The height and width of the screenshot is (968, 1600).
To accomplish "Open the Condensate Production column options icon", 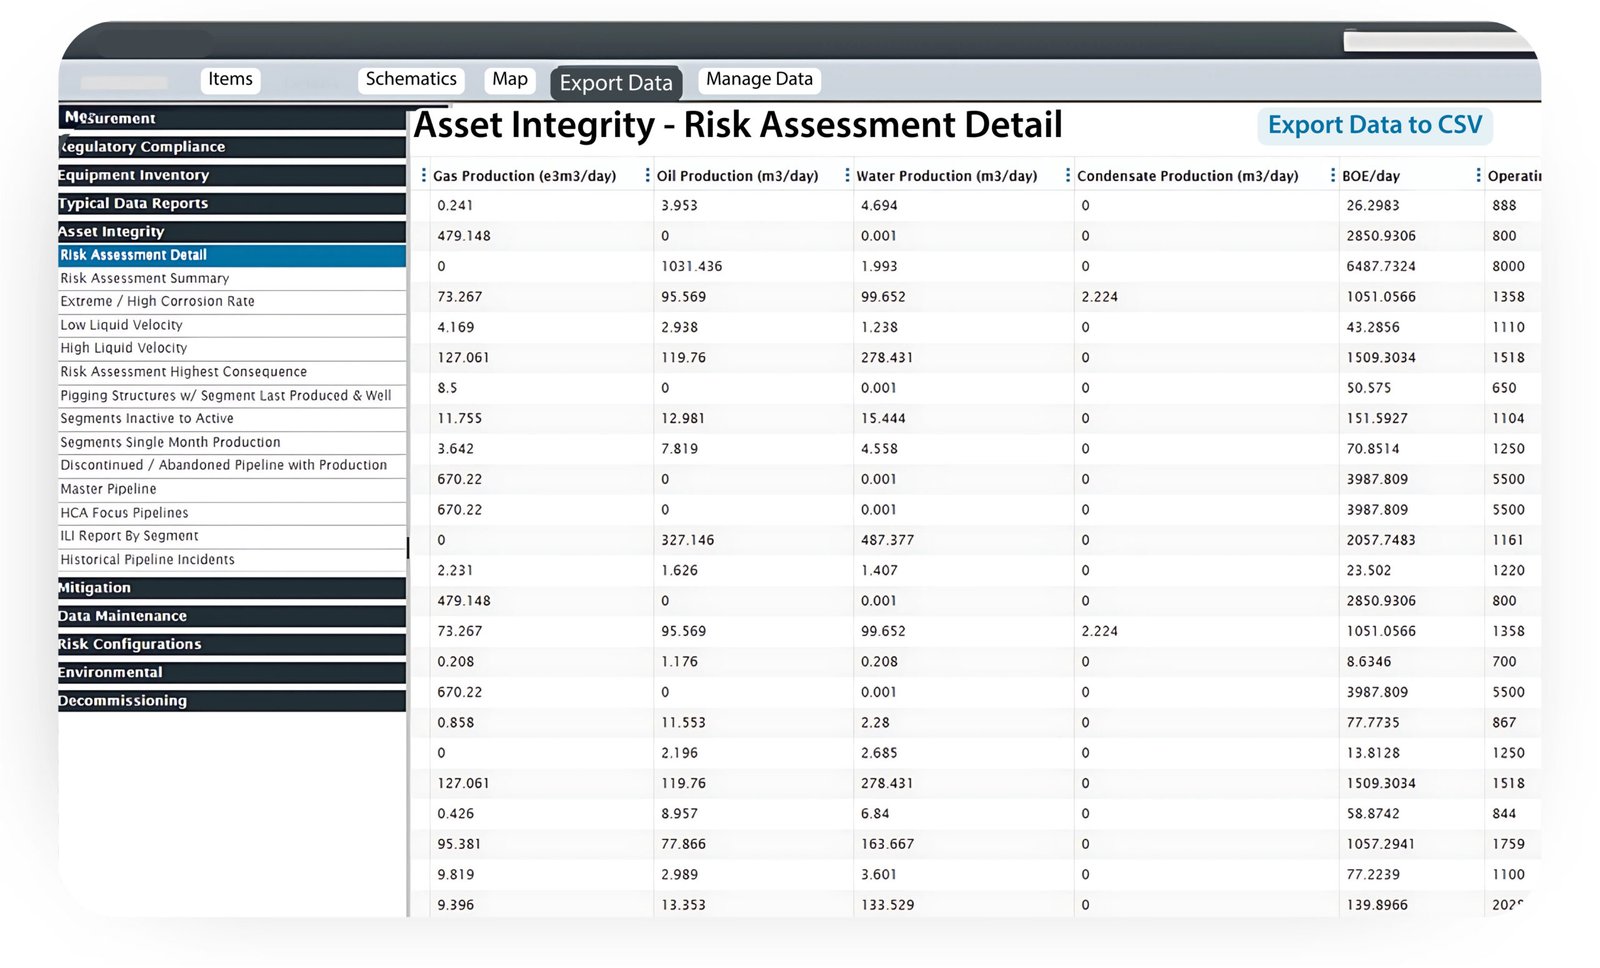I will tap(1070, 175).
